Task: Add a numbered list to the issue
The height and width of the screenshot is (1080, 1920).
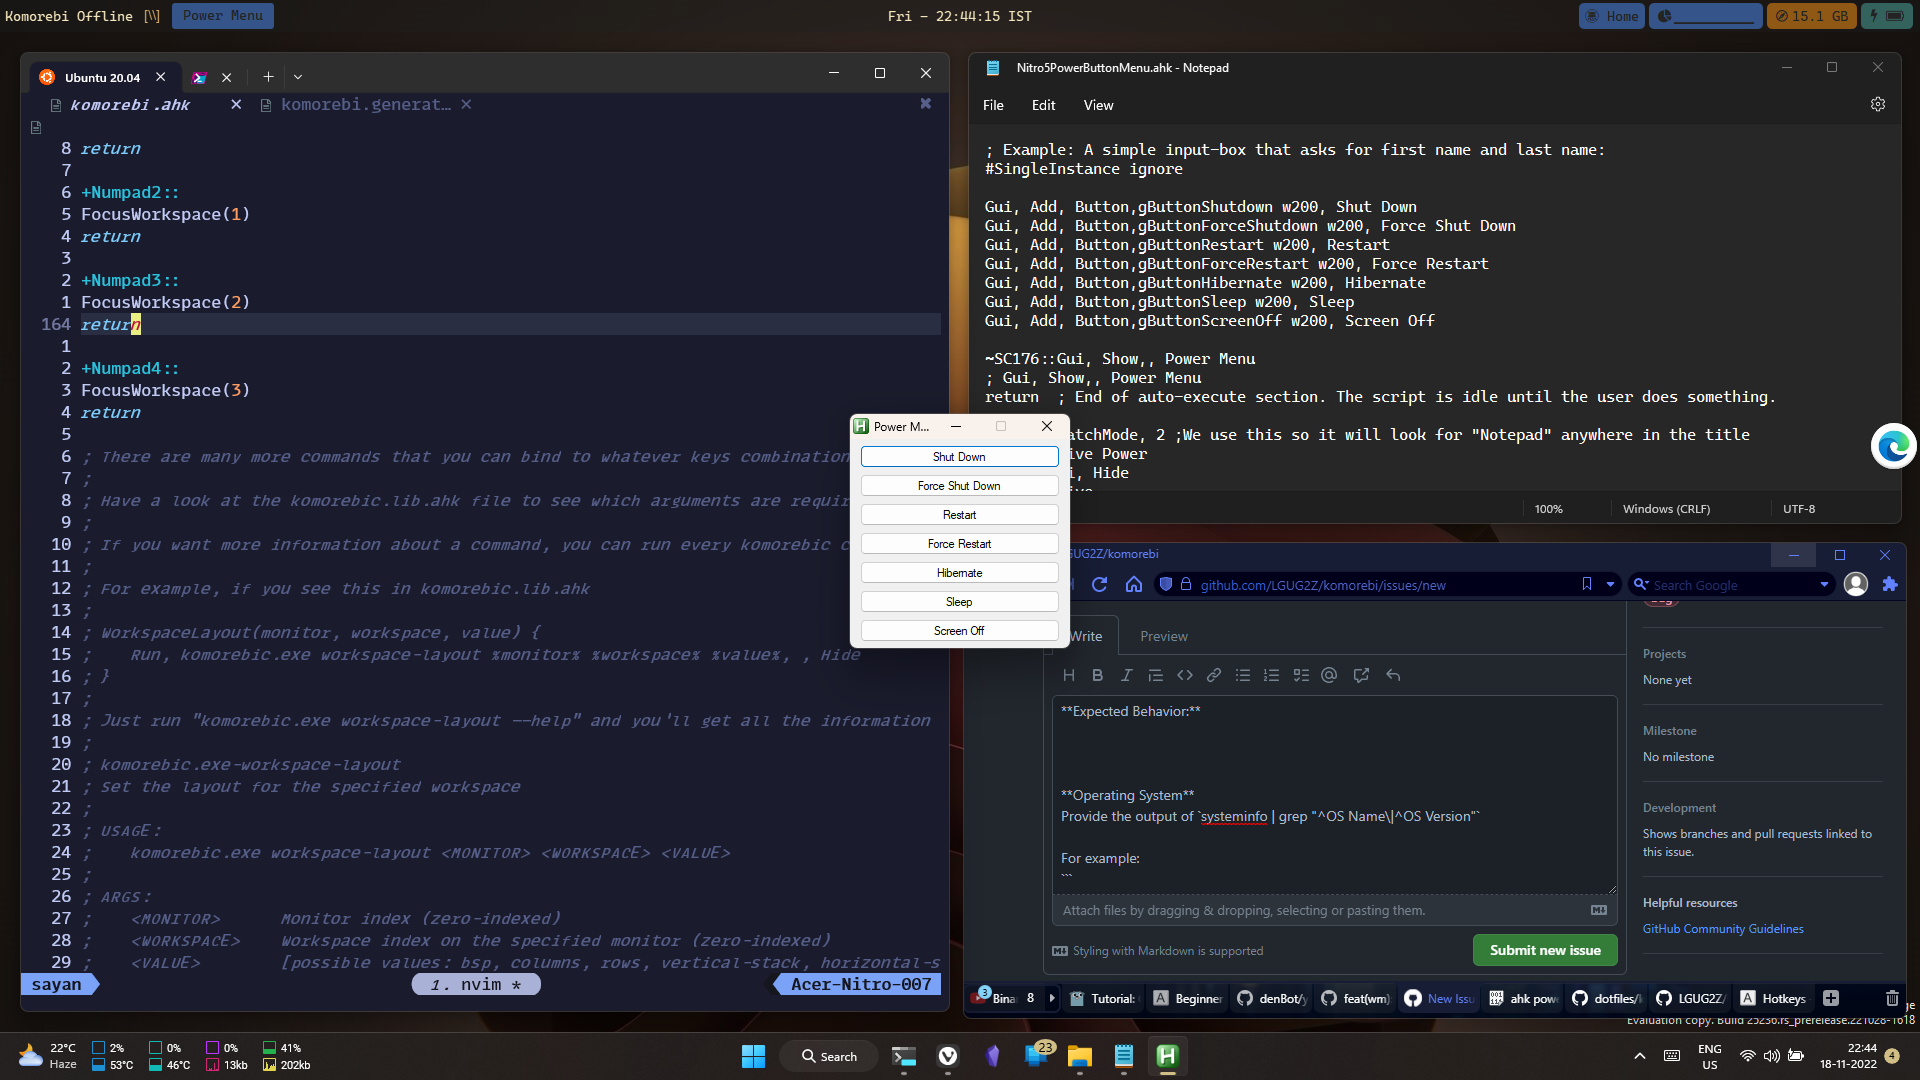Action: tap(1272, 675)
